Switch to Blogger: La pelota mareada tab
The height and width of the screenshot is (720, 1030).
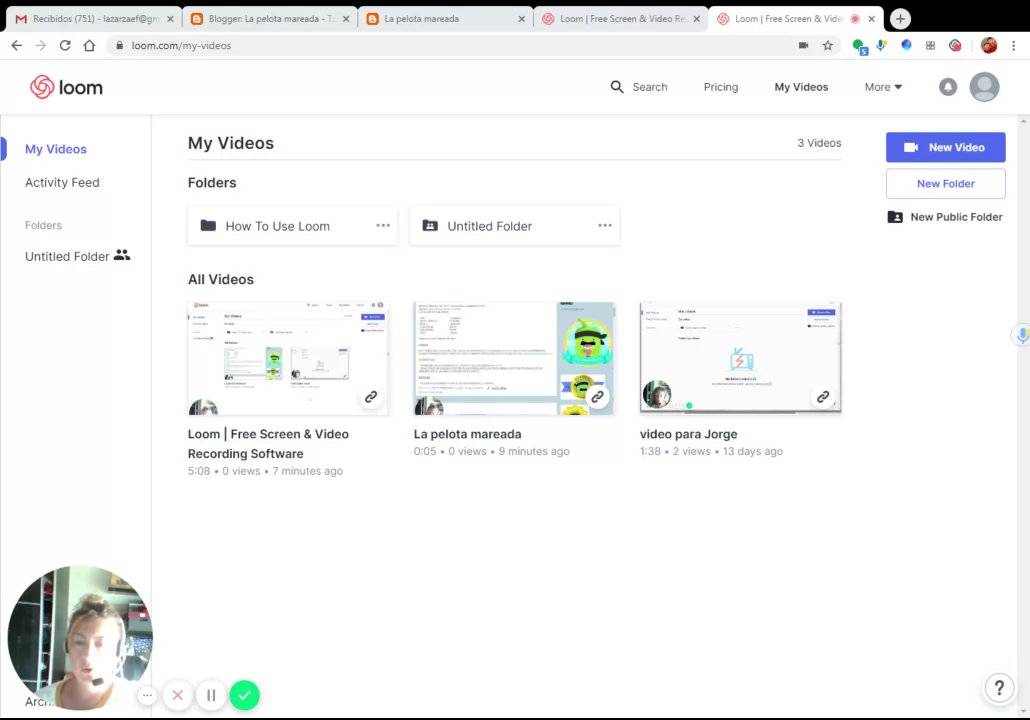click(x=269, y=19)
